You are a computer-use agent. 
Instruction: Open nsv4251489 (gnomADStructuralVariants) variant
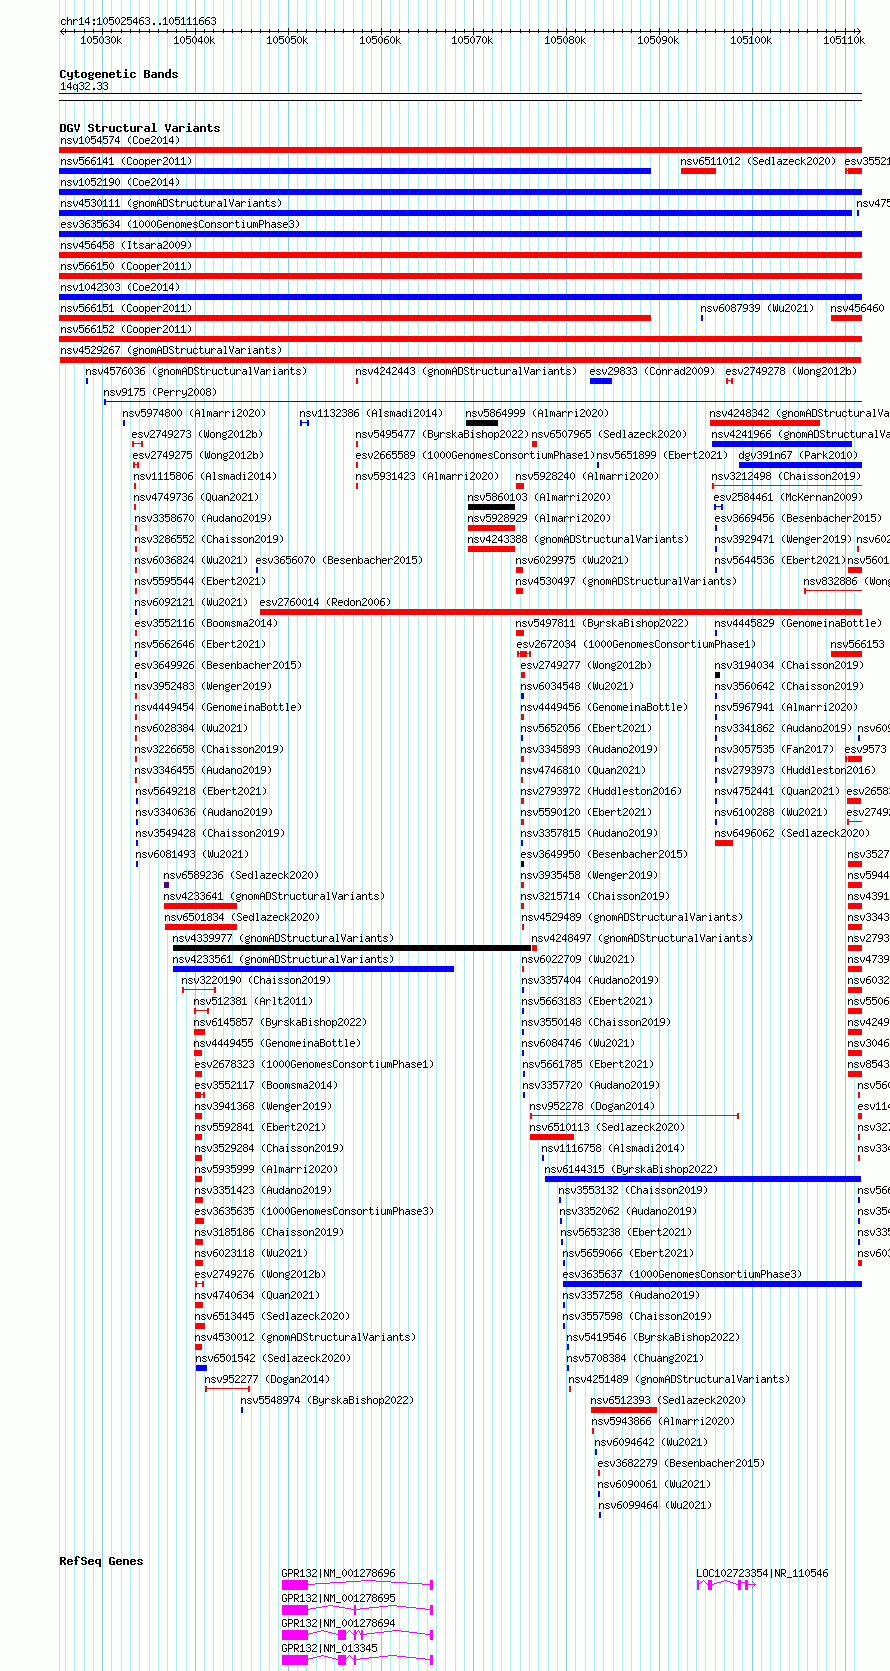tap(679, 1379)
